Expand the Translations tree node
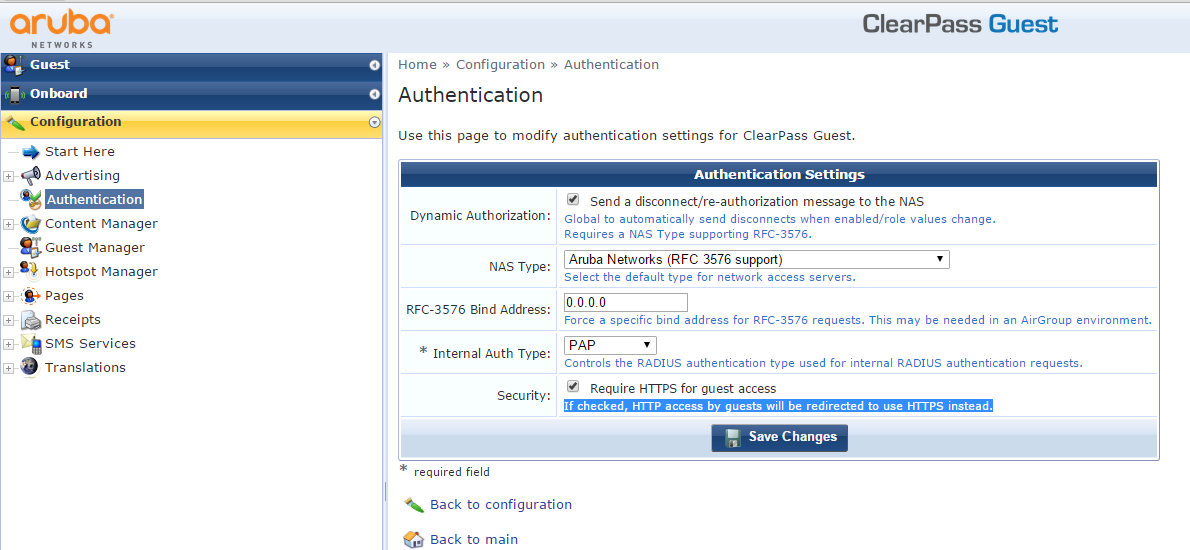1190x550 pixels. point(8,368)
